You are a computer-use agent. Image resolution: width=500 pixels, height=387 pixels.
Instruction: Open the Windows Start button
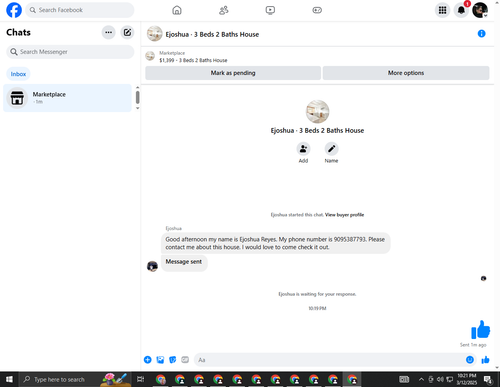coord(9,379)
